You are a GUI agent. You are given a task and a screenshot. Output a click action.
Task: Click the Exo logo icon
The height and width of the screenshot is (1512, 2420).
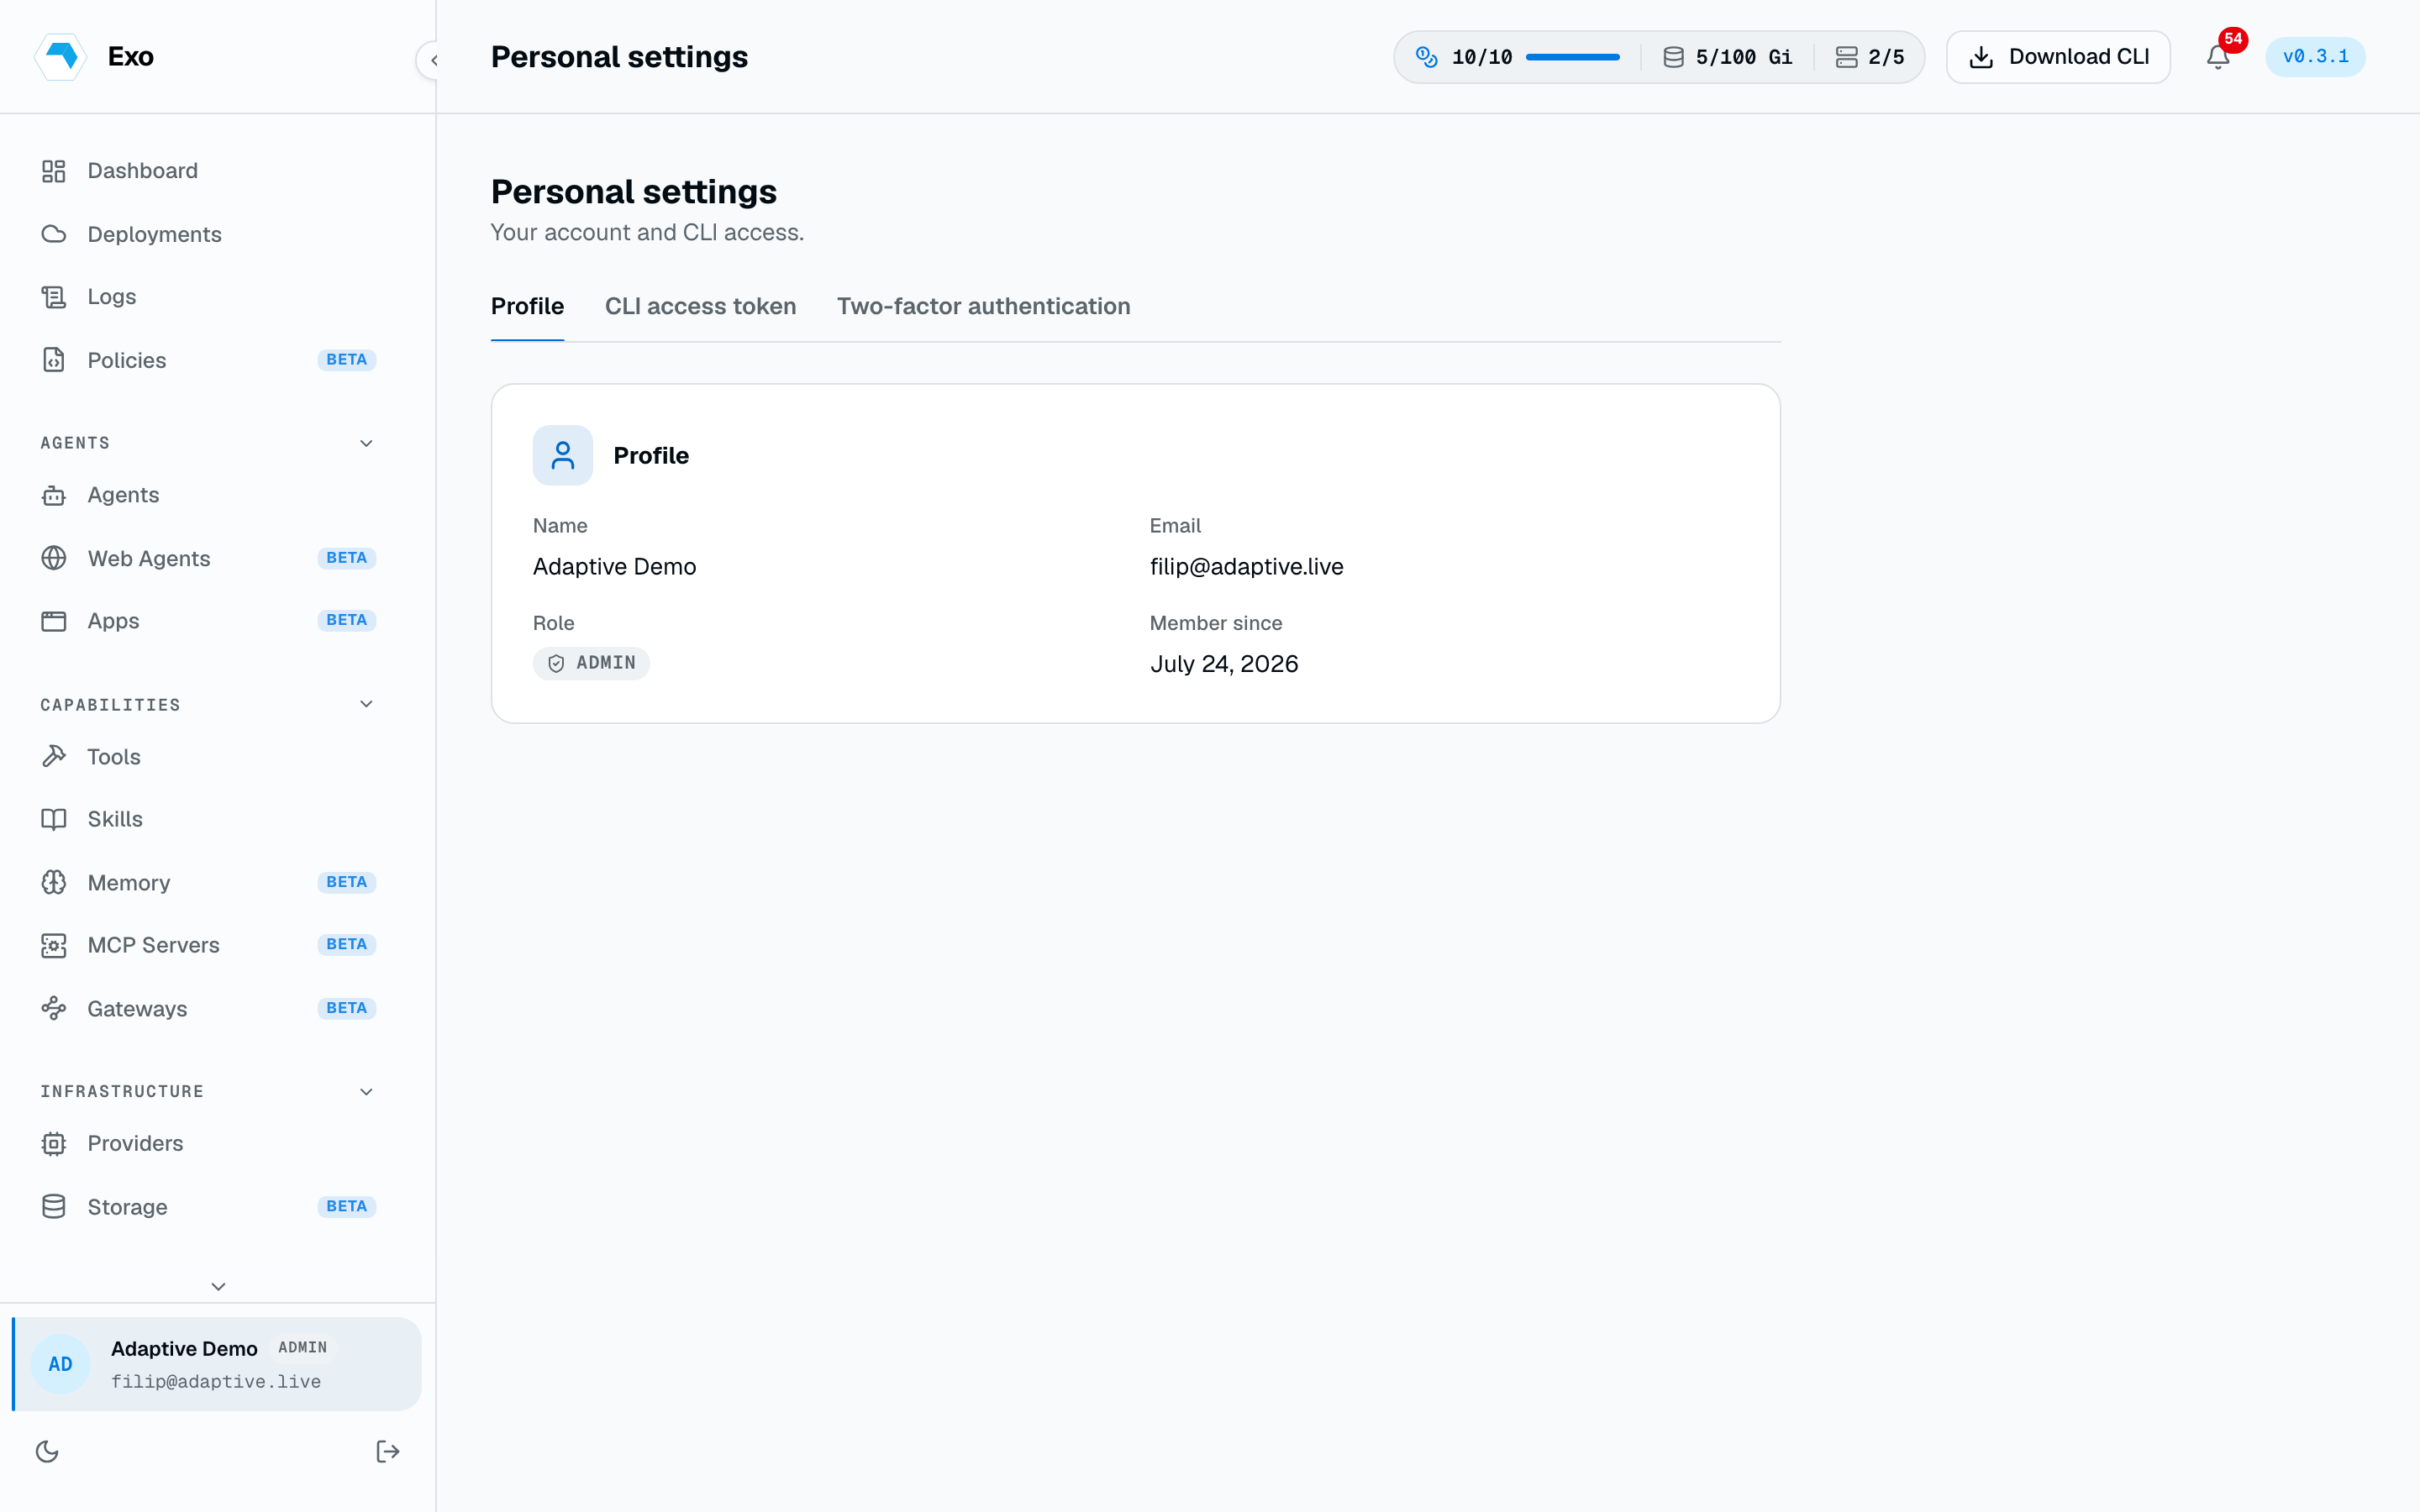point(61,56)
